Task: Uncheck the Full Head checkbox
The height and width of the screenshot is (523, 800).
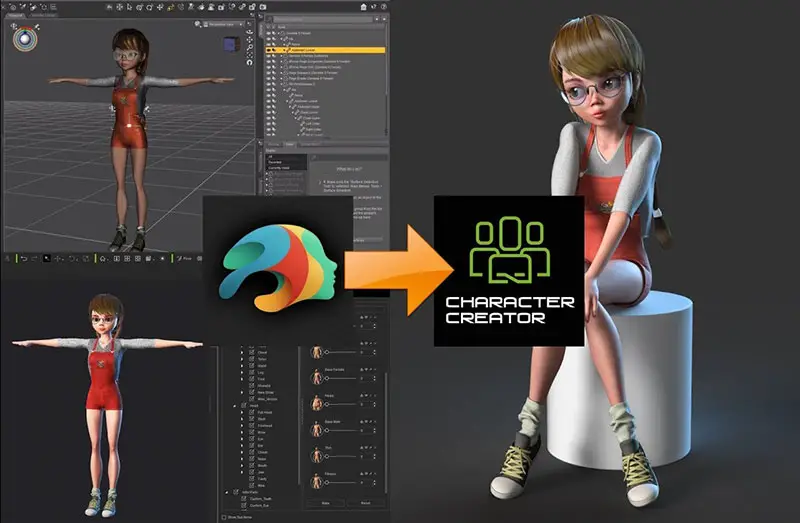Action: (x=252, y=412)
